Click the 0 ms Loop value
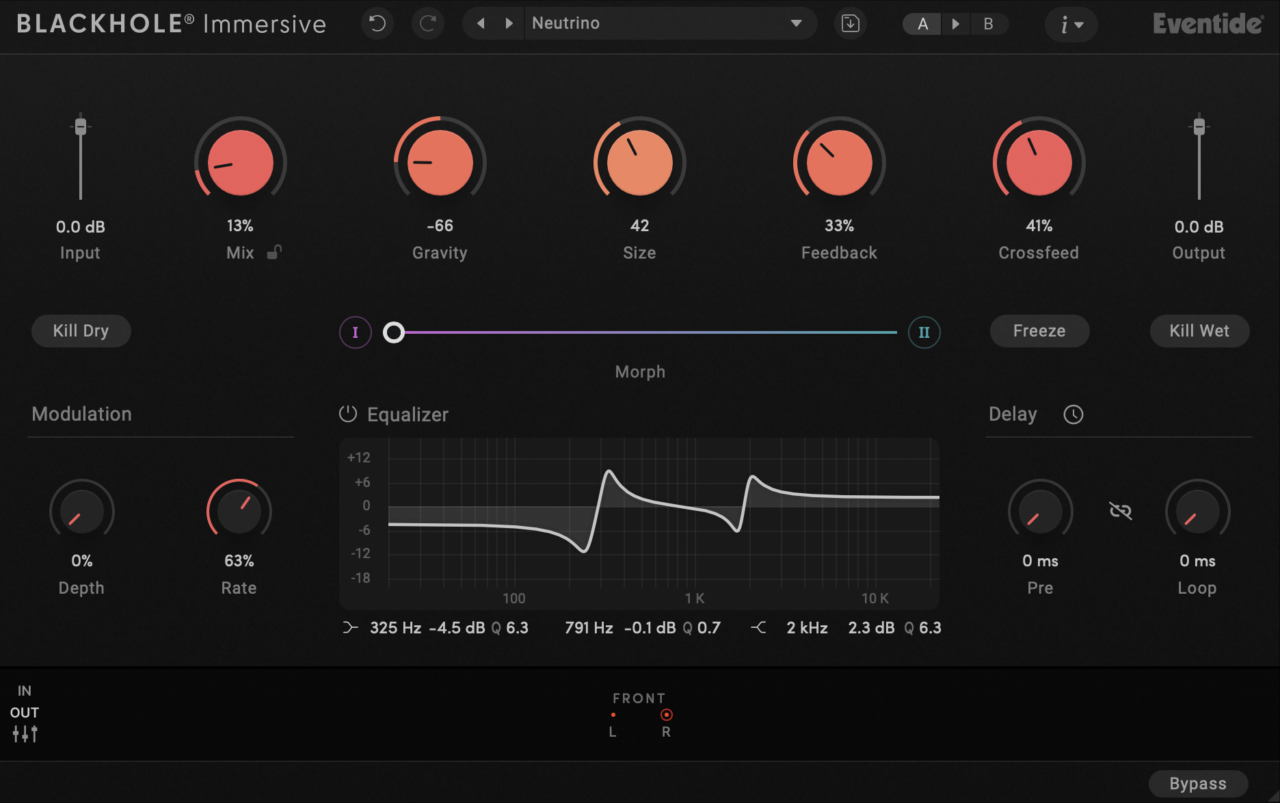The image size is (1280, 803). click(1197, 561)
